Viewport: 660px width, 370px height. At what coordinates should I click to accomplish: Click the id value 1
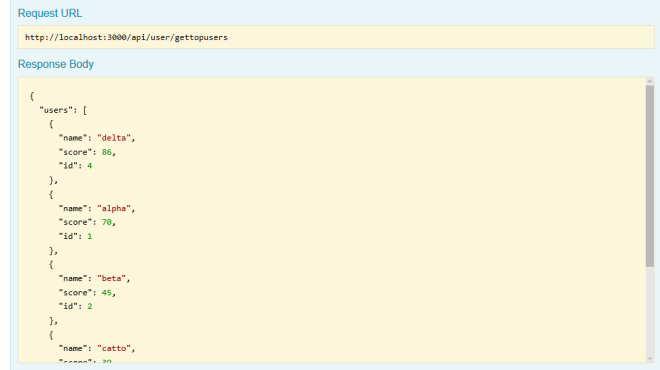[90, 236]
